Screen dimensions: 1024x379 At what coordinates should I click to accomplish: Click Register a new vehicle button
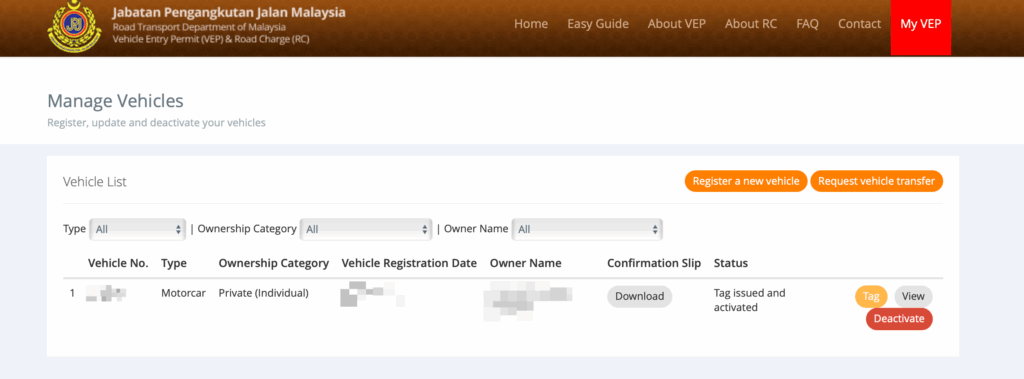click(x=746, y=181)
